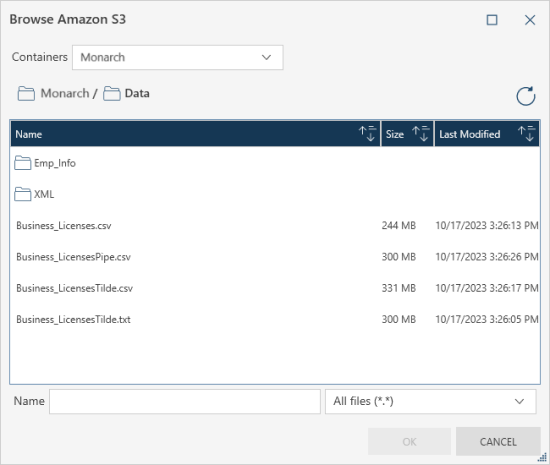This screenshot has height=465, width=550.
Task: Select Business_LicensesPipe.csv file
Action: [73, 257]
